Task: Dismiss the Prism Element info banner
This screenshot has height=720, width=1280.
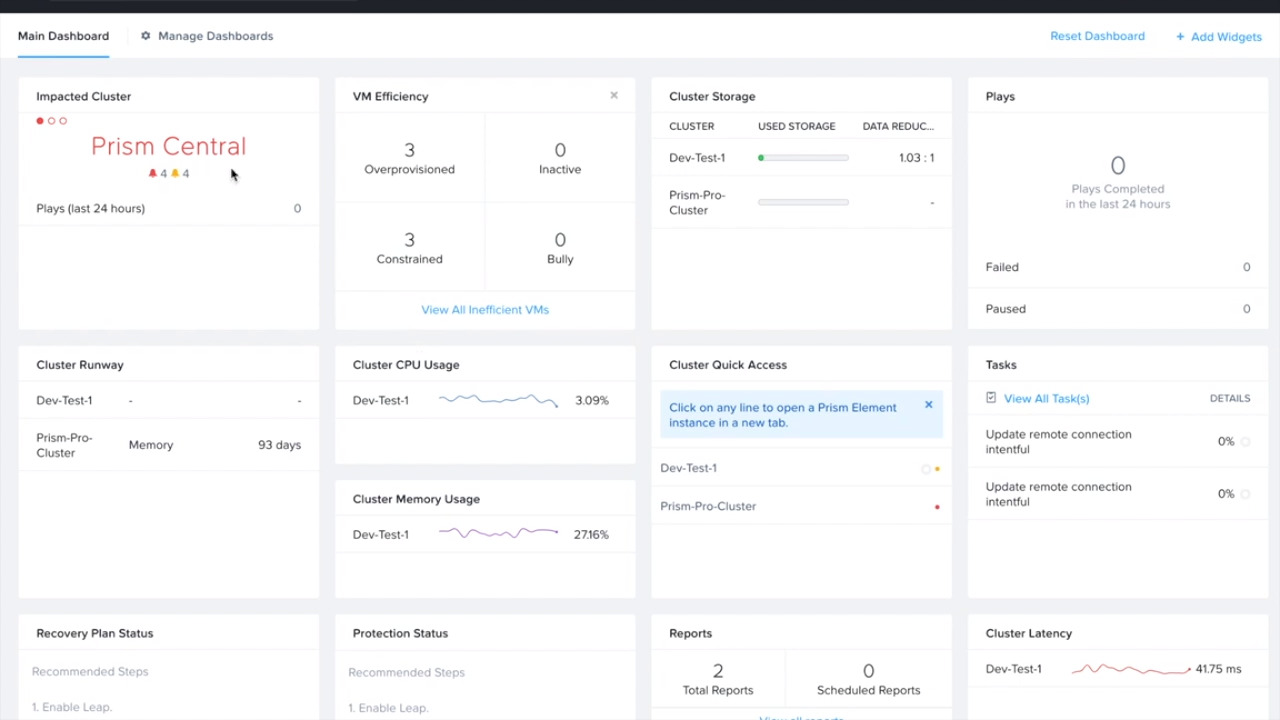Action: pyautogui.click(x=928, y=405)
